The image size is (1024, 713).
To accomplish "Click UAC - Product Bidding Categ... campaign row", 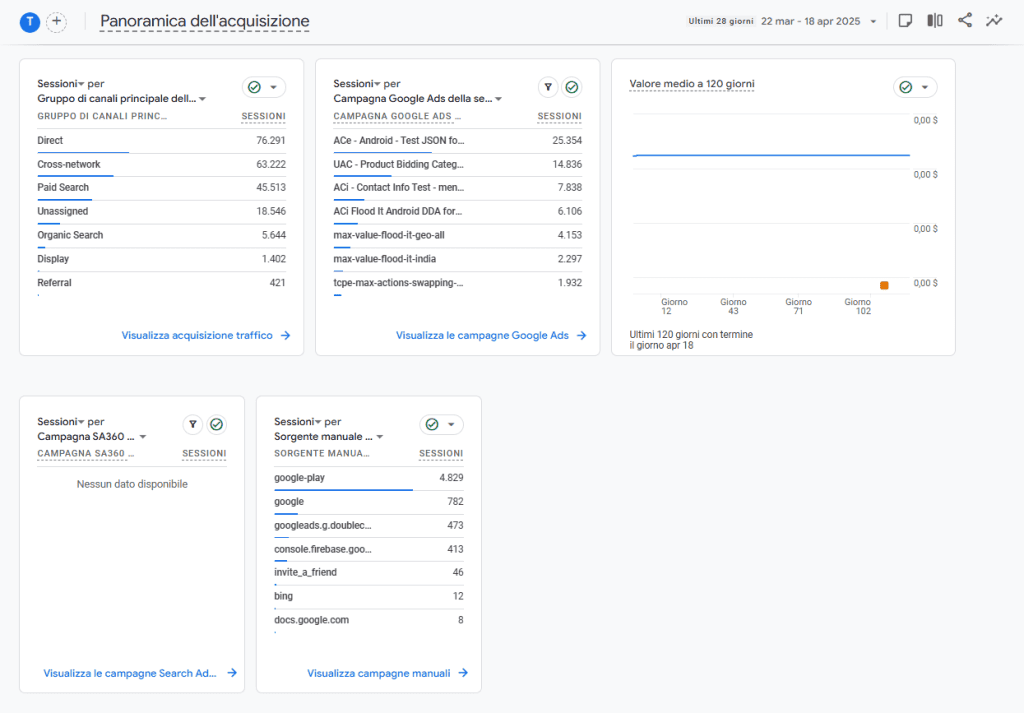I will [457, 165].
